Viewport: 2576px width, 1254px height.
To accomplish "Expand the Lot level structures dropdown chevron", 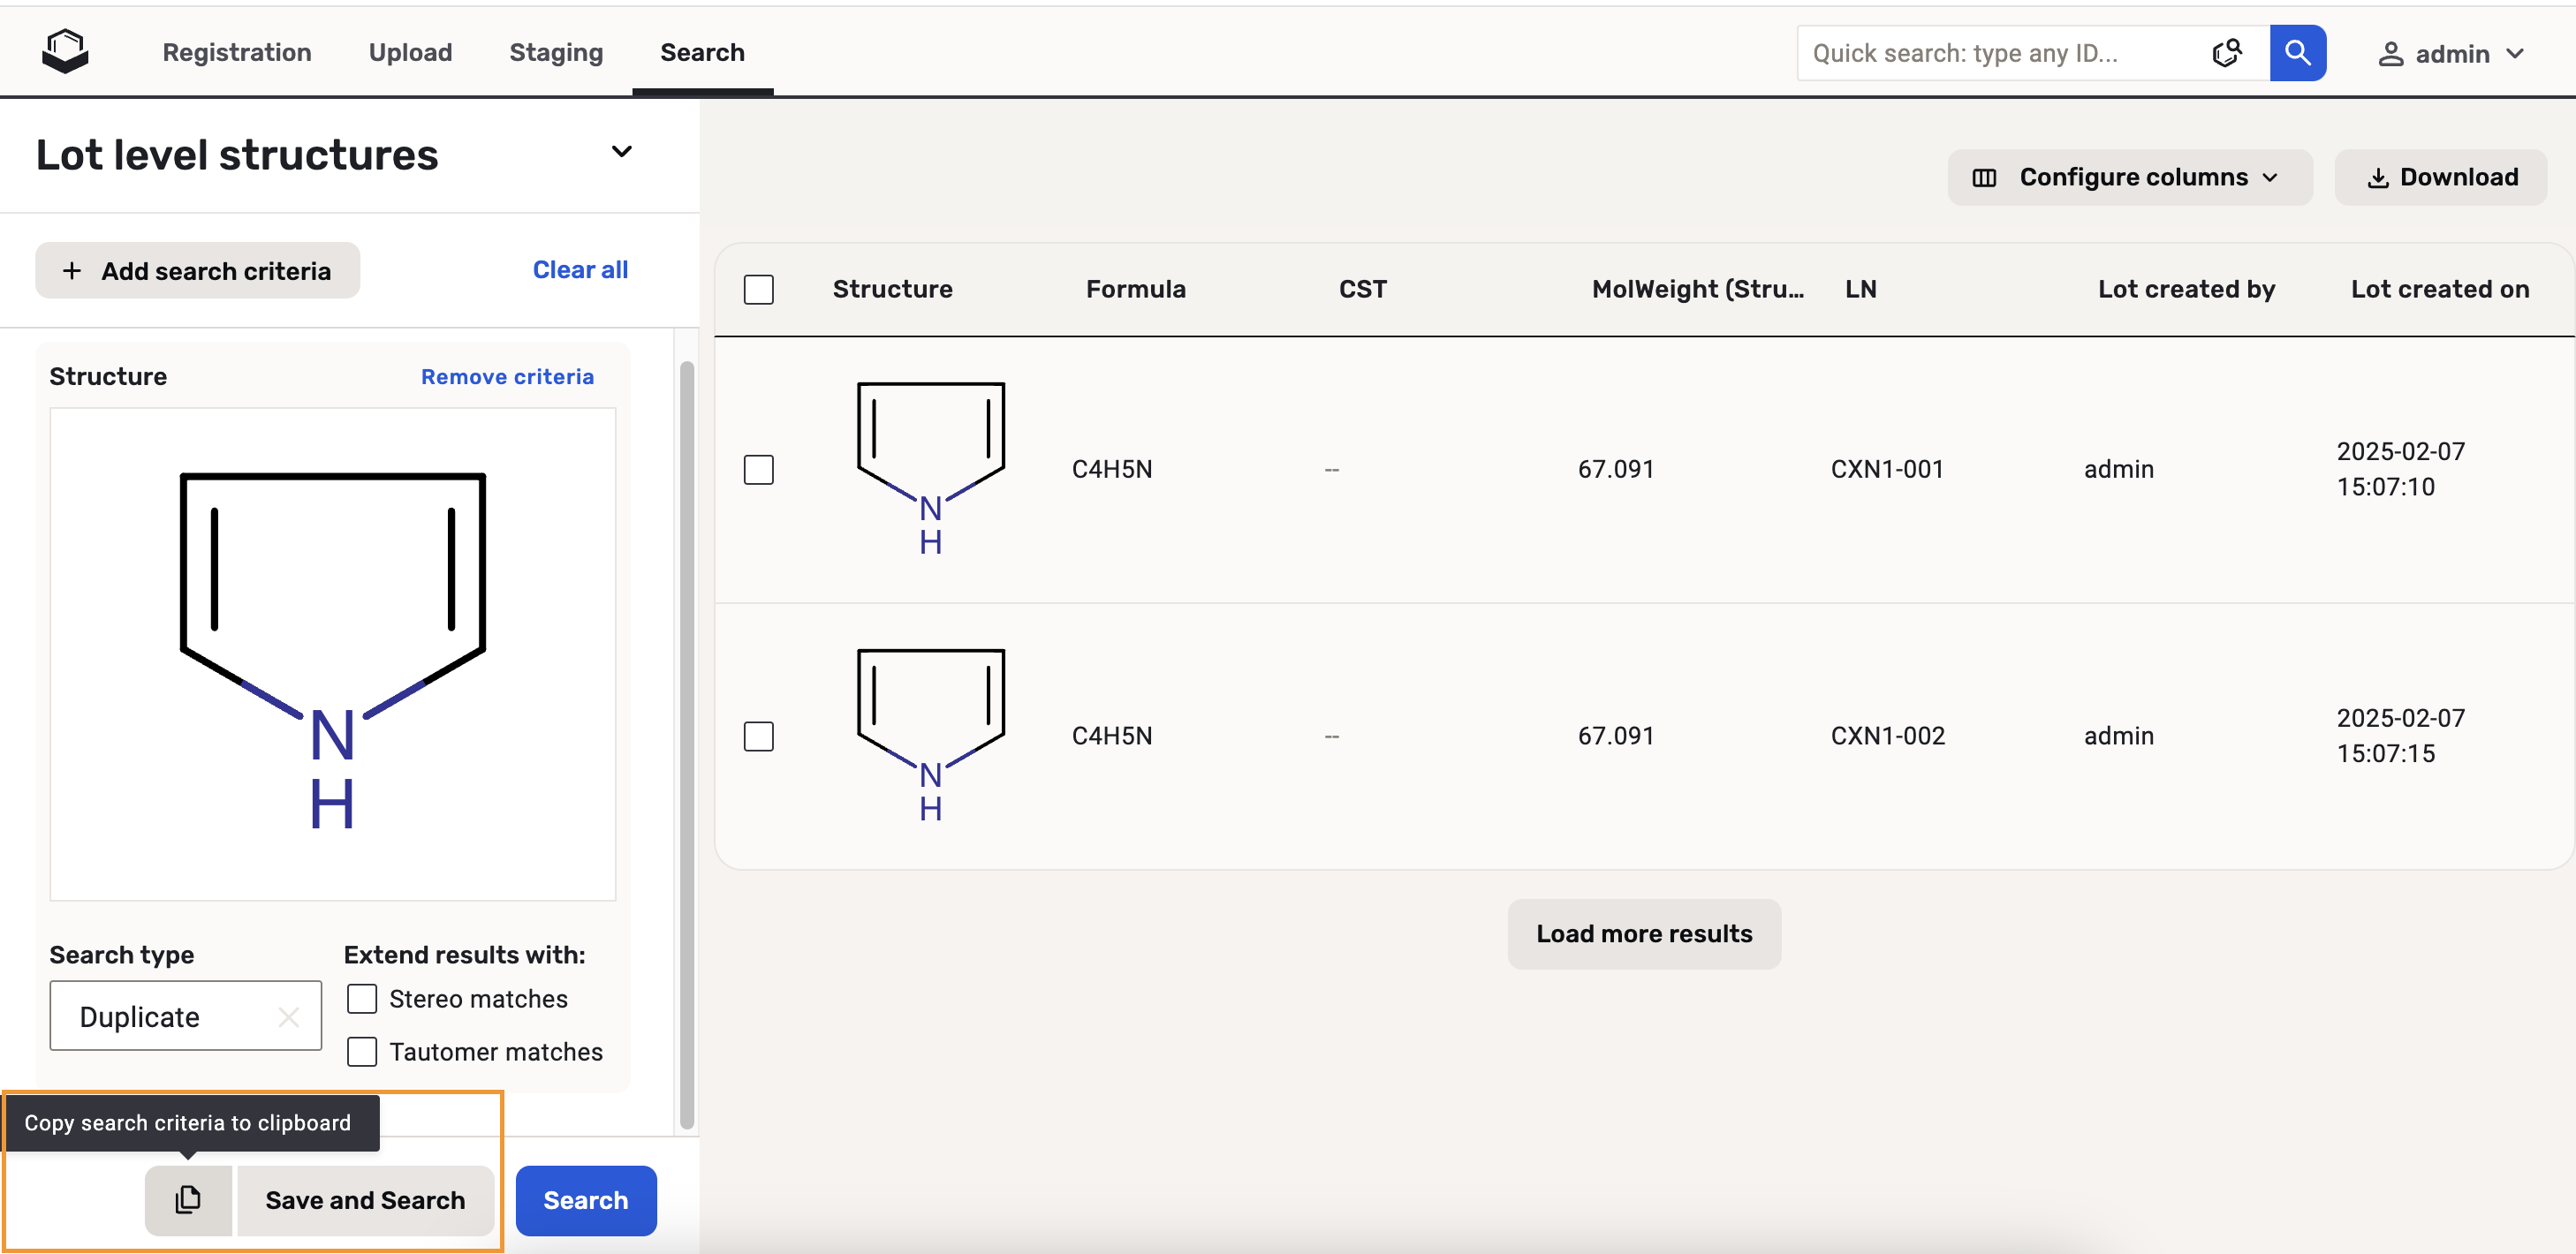I will pos(621,152).
